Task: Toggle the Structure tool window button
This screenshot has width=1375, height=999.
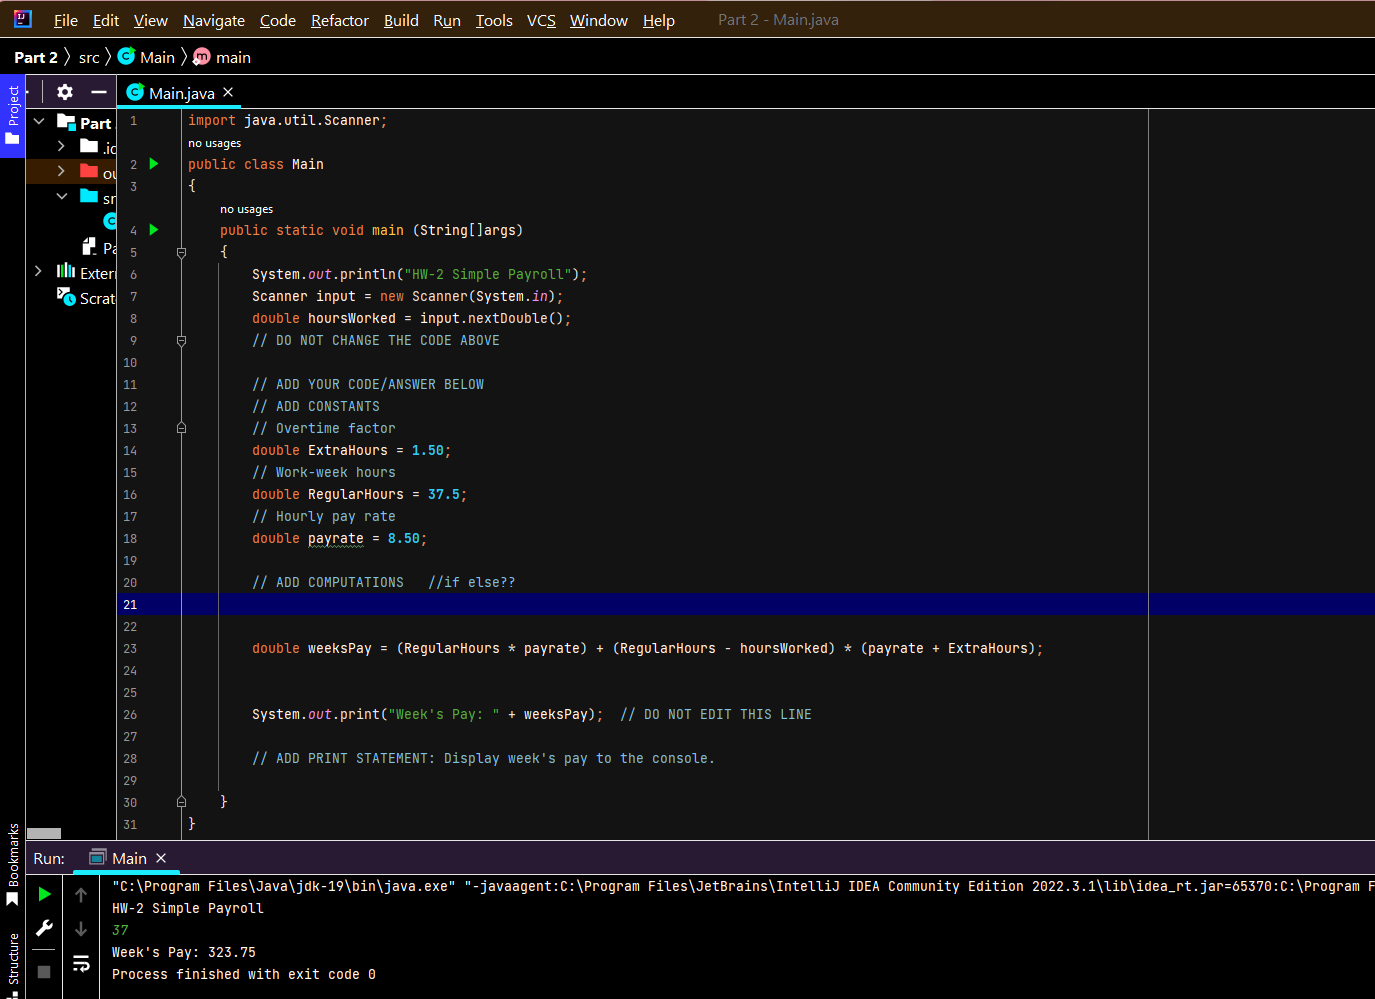Action: coord(12,965)
